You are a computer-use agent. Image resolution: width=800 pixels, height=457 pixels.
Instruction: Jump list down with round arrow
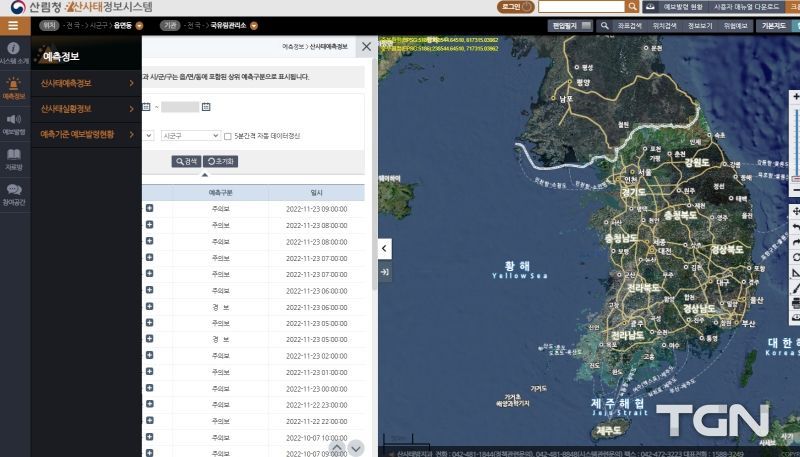356,448
